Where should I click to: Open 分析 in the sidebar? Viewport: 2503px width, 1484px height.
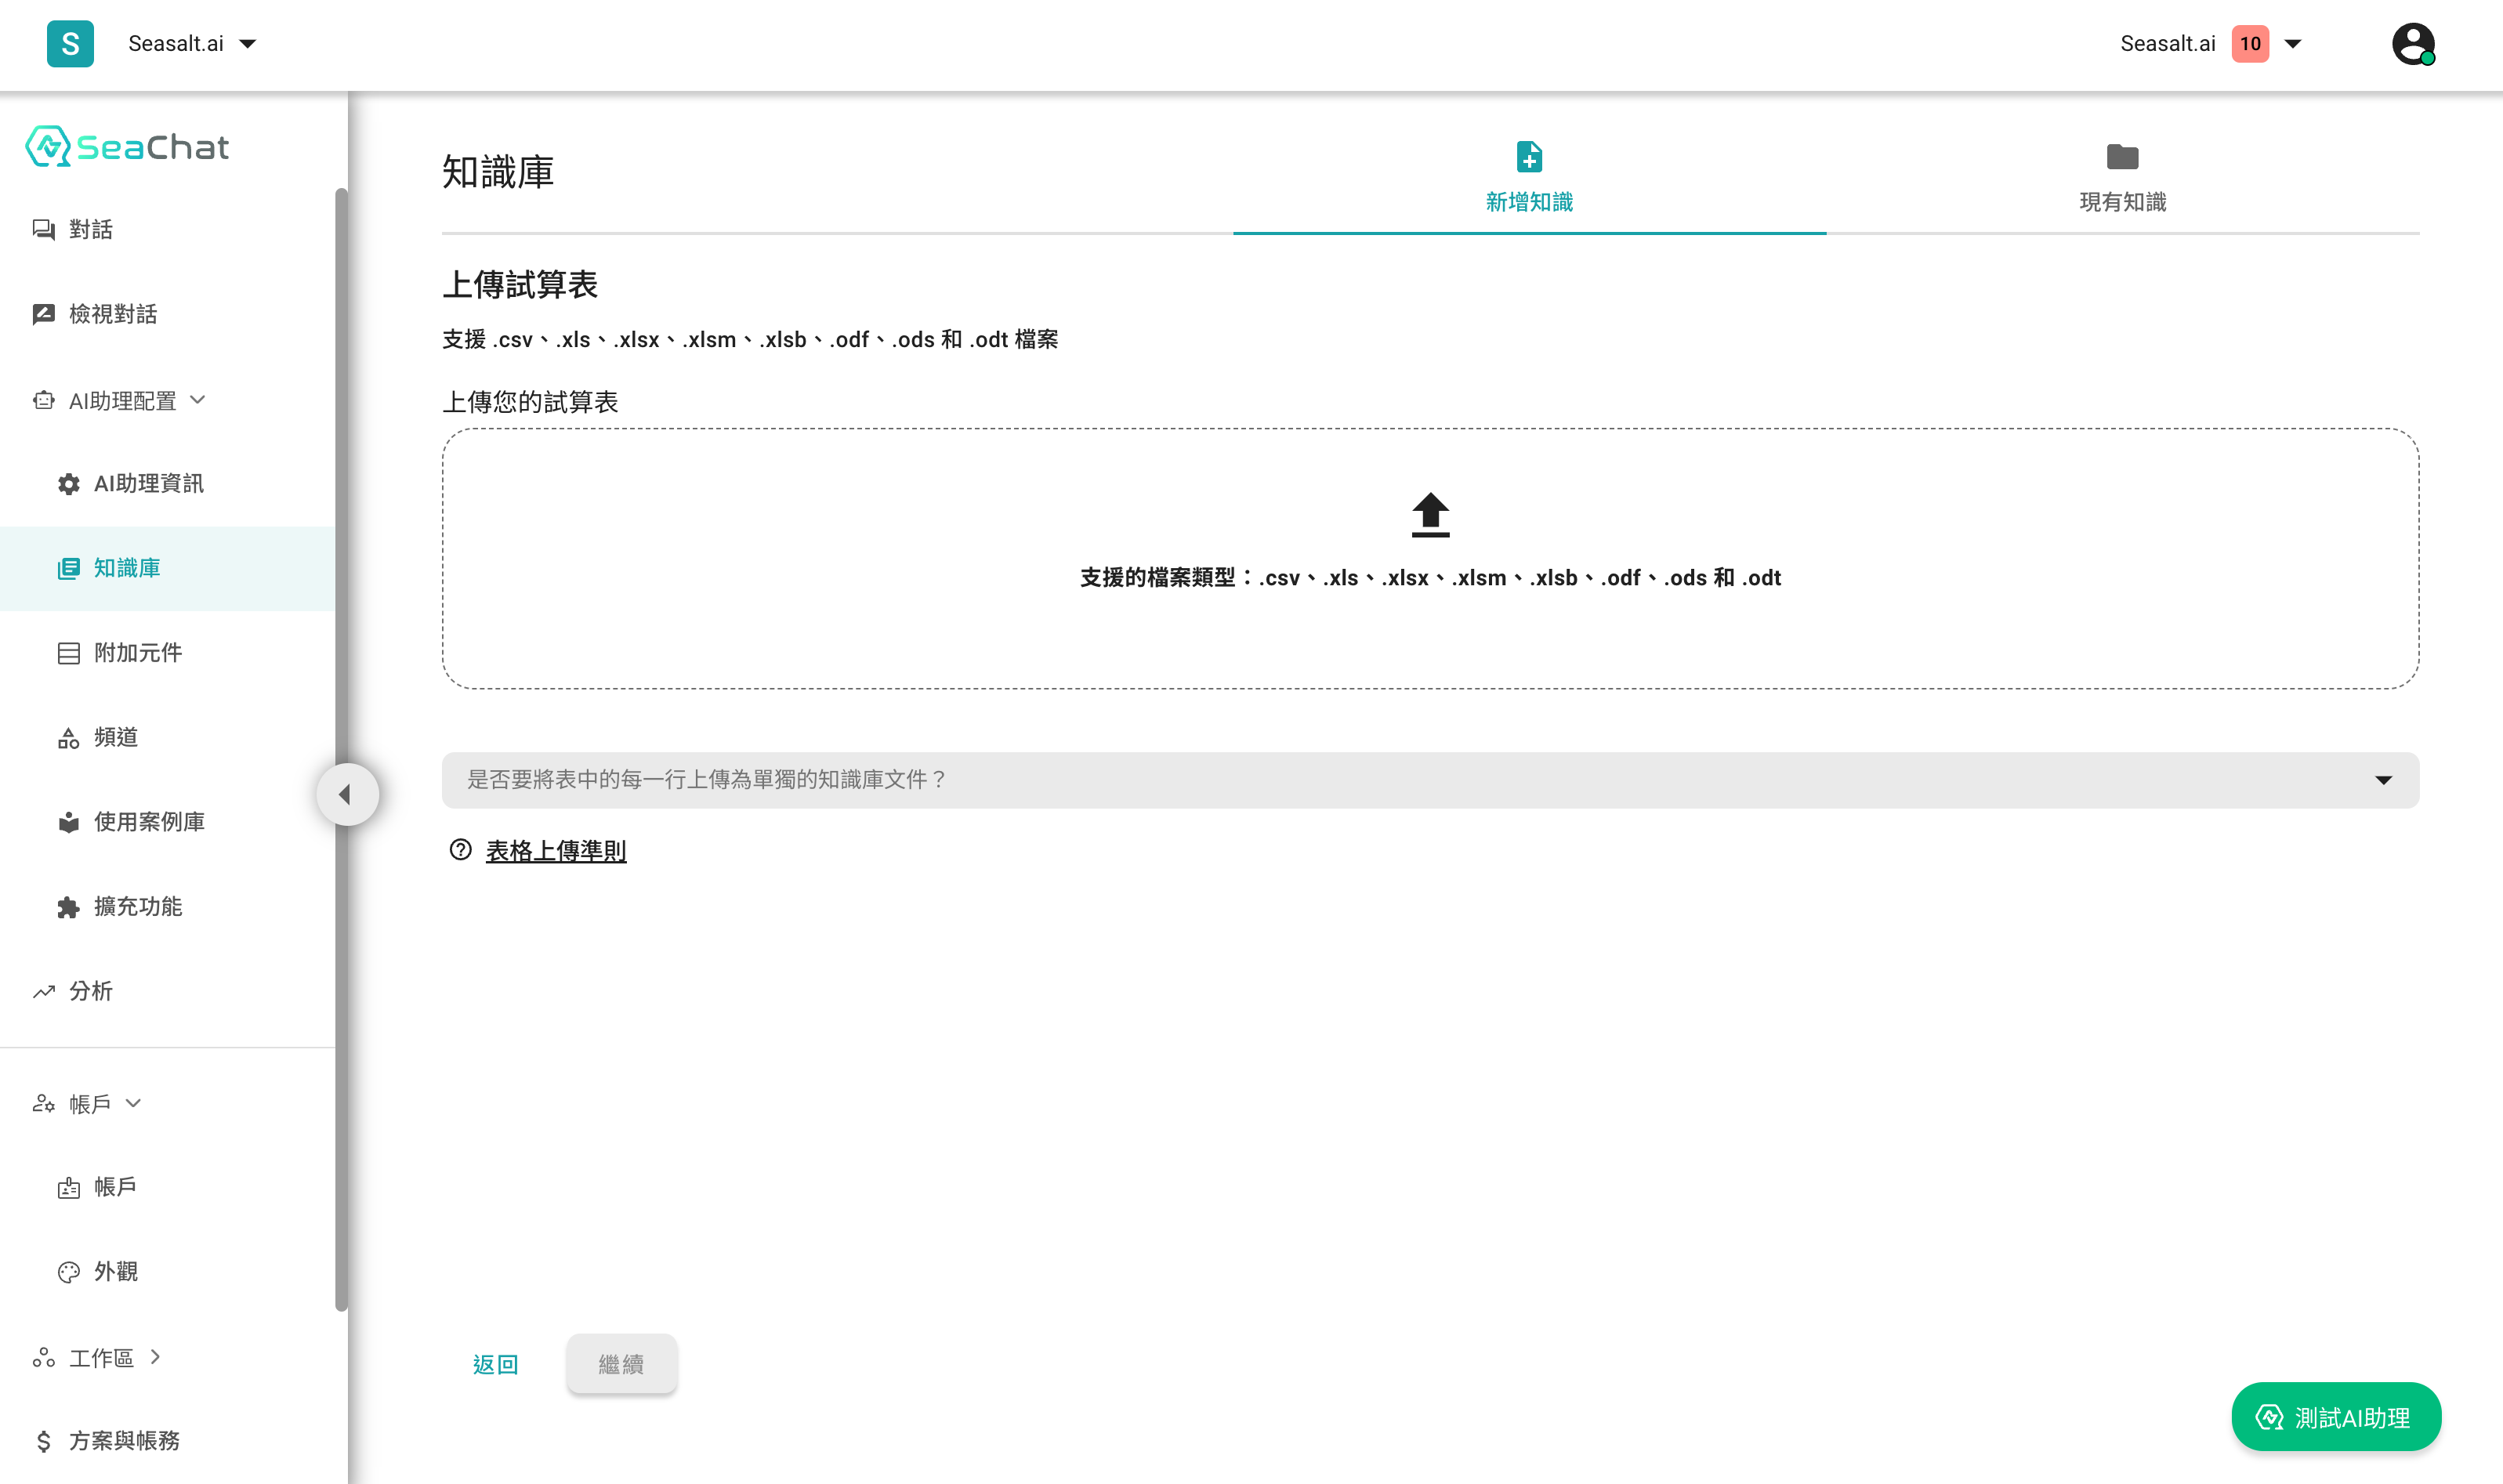(168, 991)
